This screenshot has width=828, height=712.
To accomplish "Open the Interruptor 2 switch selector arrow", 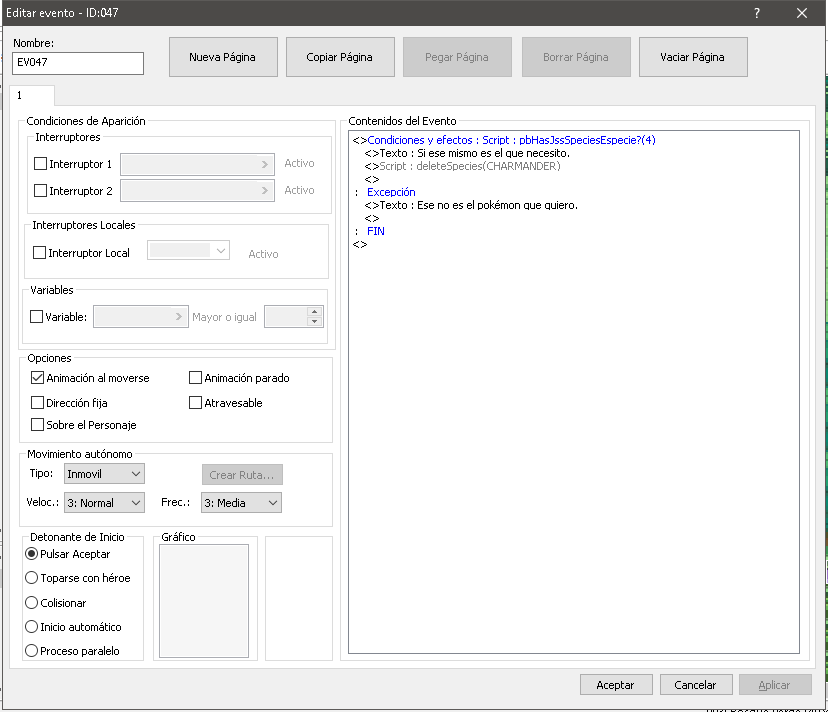I will pos(265,190).
